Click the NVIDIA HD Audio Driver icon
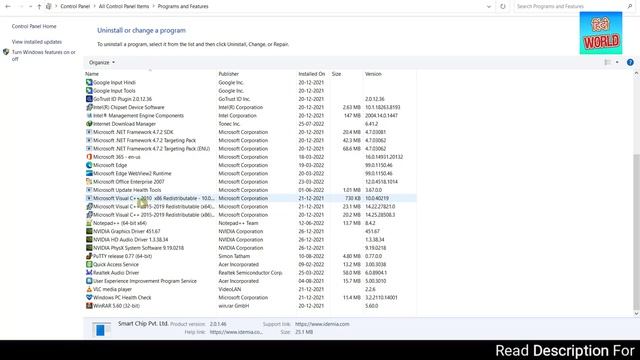This screenshot has height=360, width=640. pyautogui.click(x=89, y=240)
